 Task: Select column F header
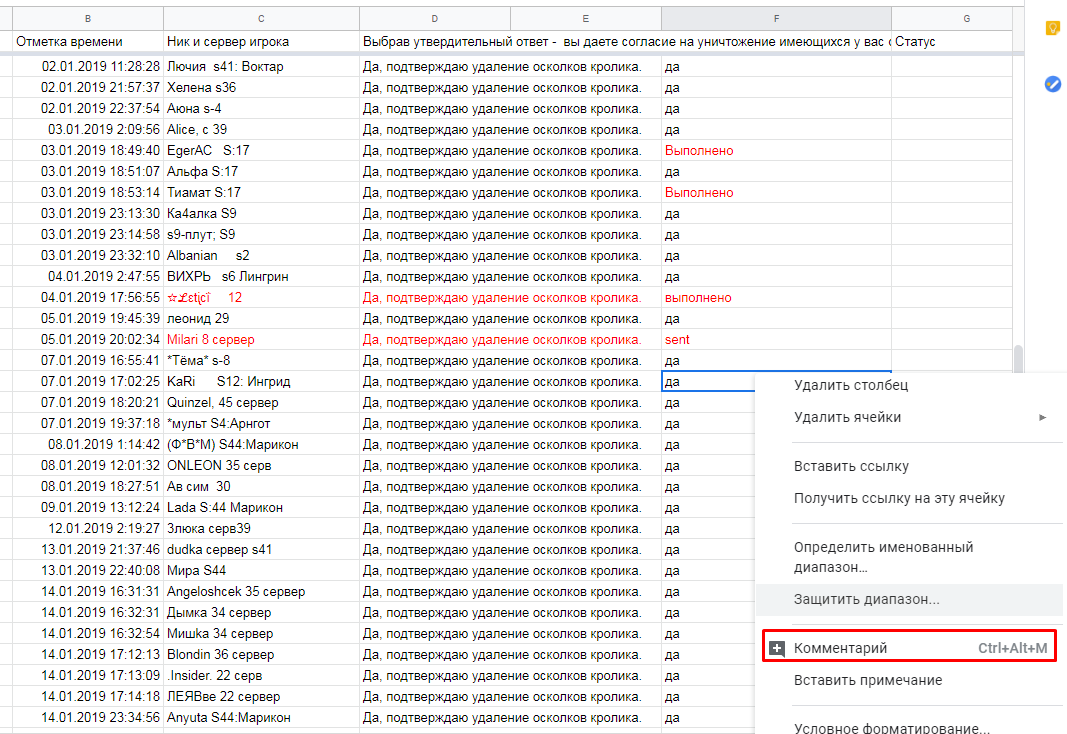(x=776, y=18)
